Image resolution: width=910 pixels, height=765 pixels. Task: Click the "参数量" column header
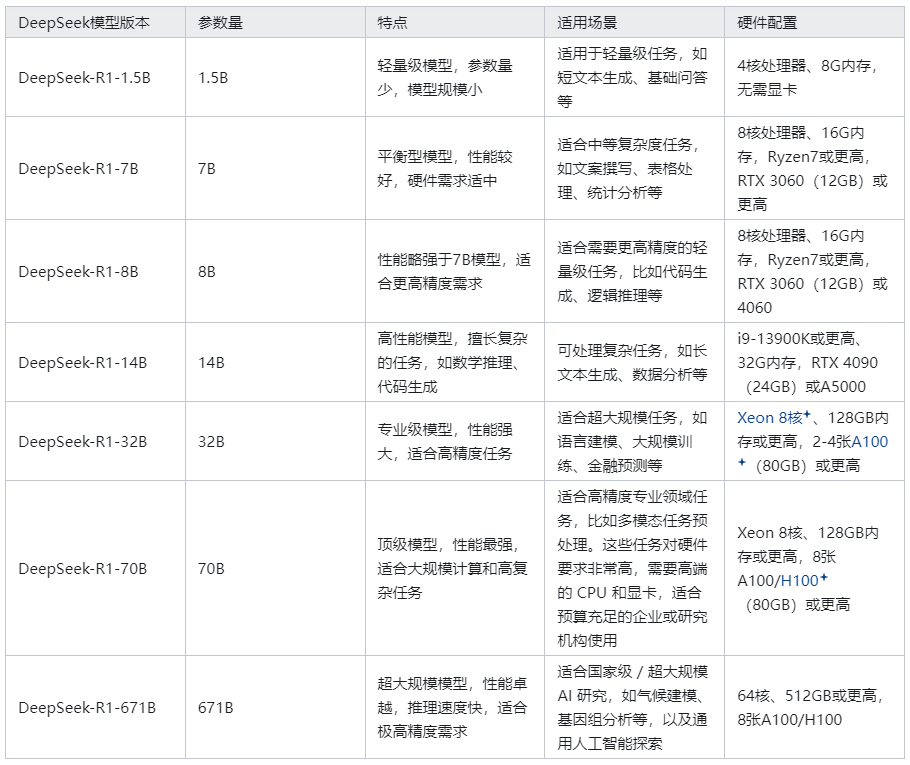coord(220,23)
